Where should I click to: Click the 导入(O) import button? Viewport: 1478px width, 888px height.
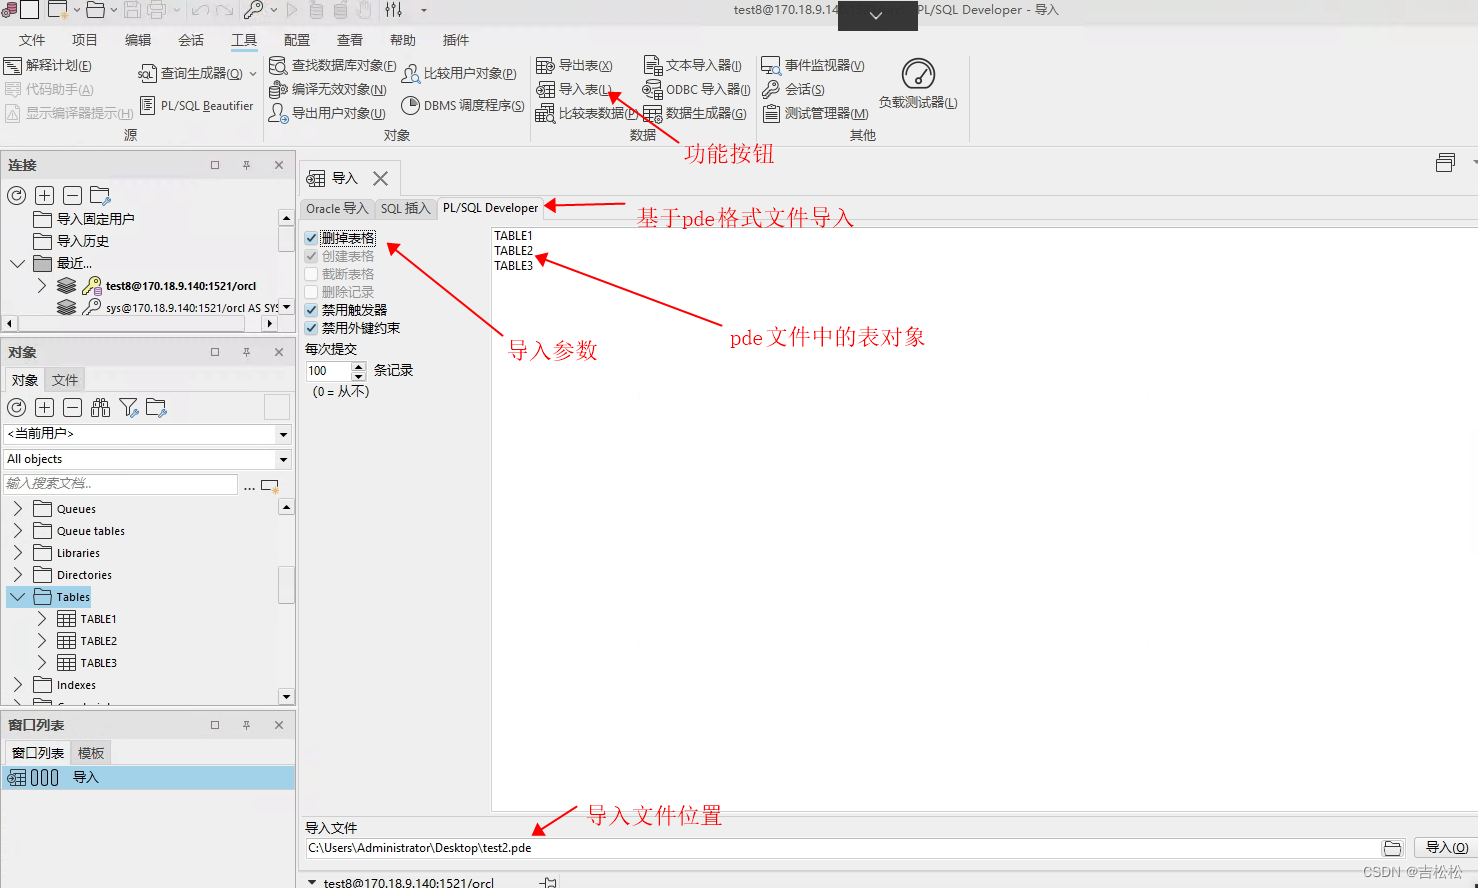(x=1446, y=848)
